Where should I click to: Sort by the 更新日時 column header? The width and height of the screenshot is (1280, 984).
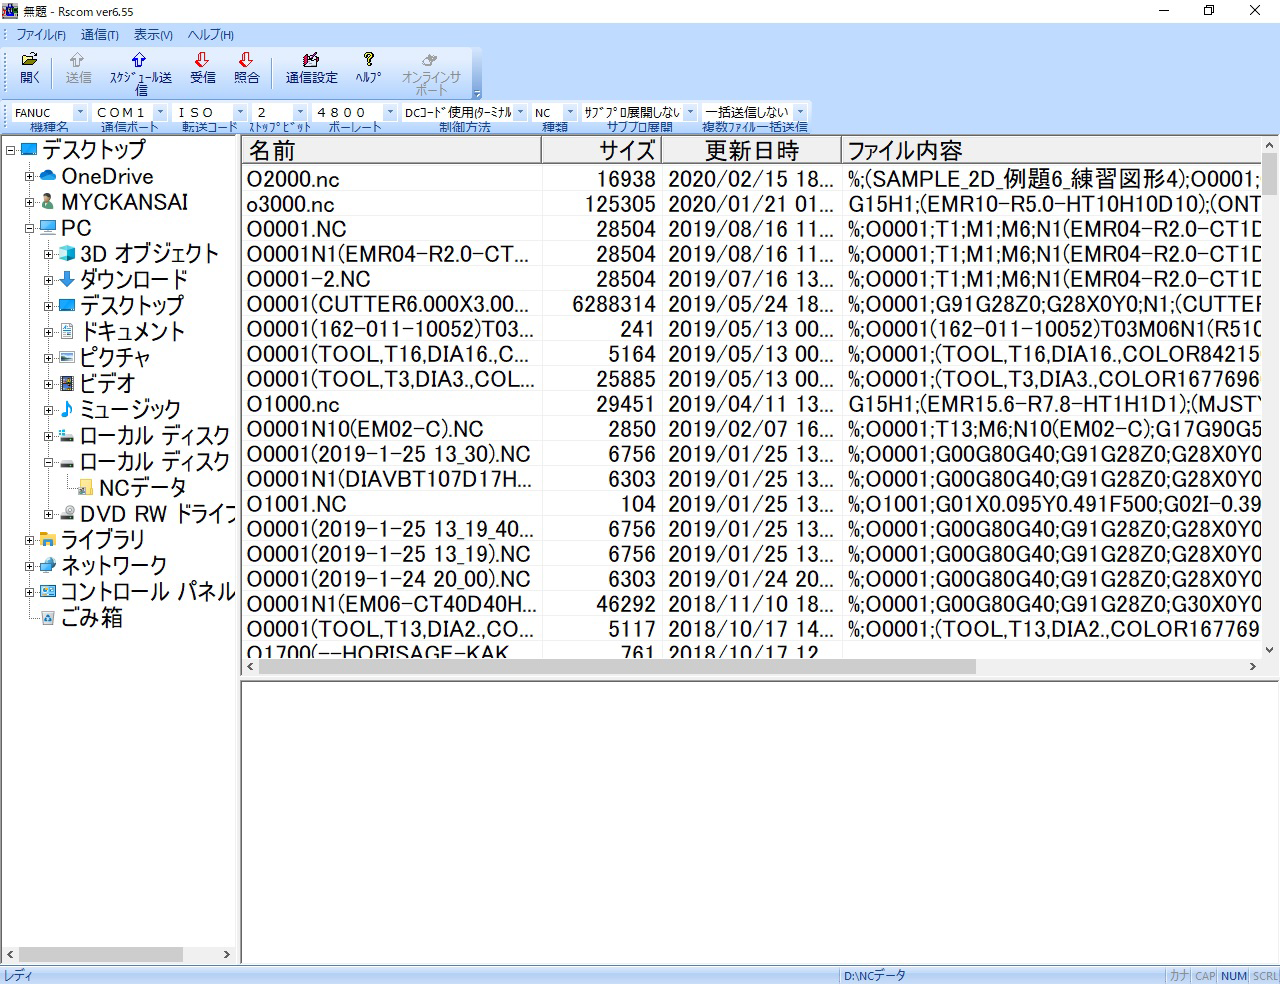[x=751, y=150]
